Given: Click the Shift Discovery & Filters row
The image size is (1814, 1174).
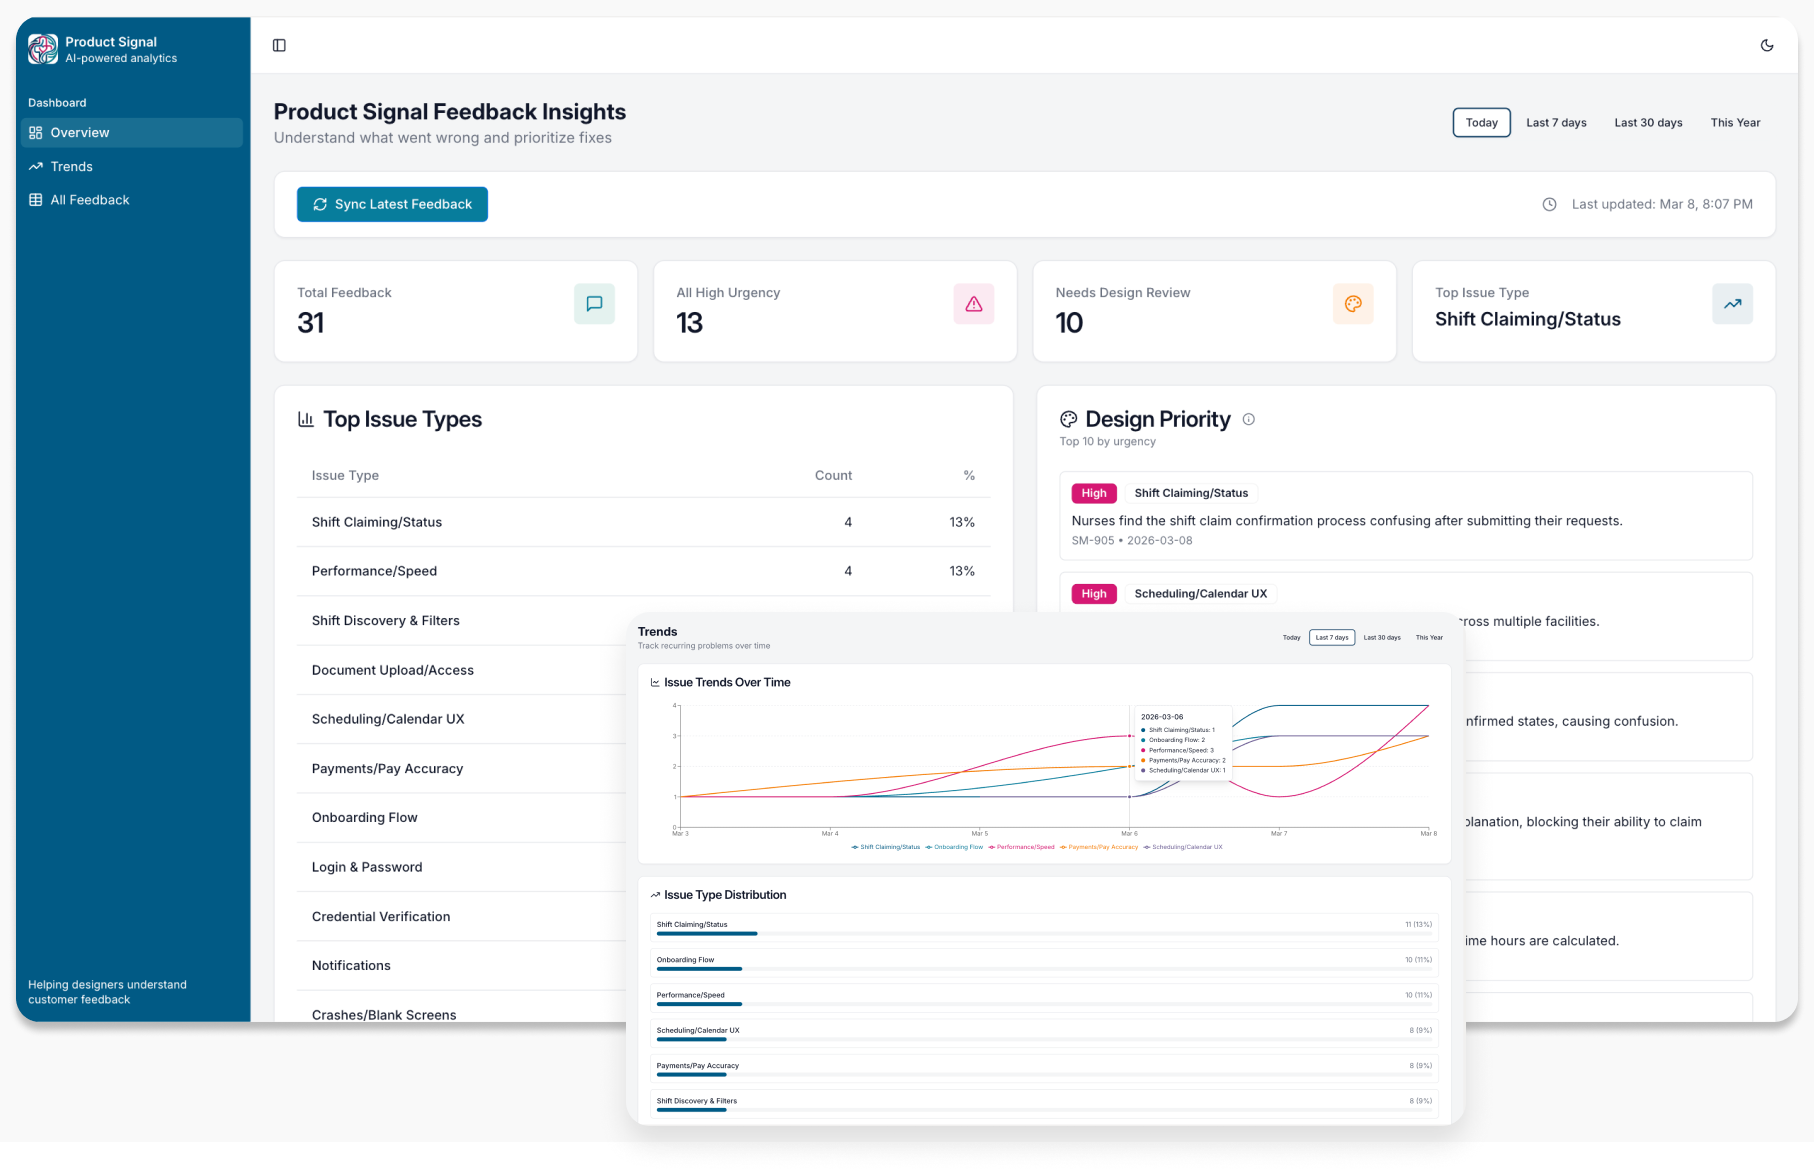Looking at the screenshot, I should 462,621.
